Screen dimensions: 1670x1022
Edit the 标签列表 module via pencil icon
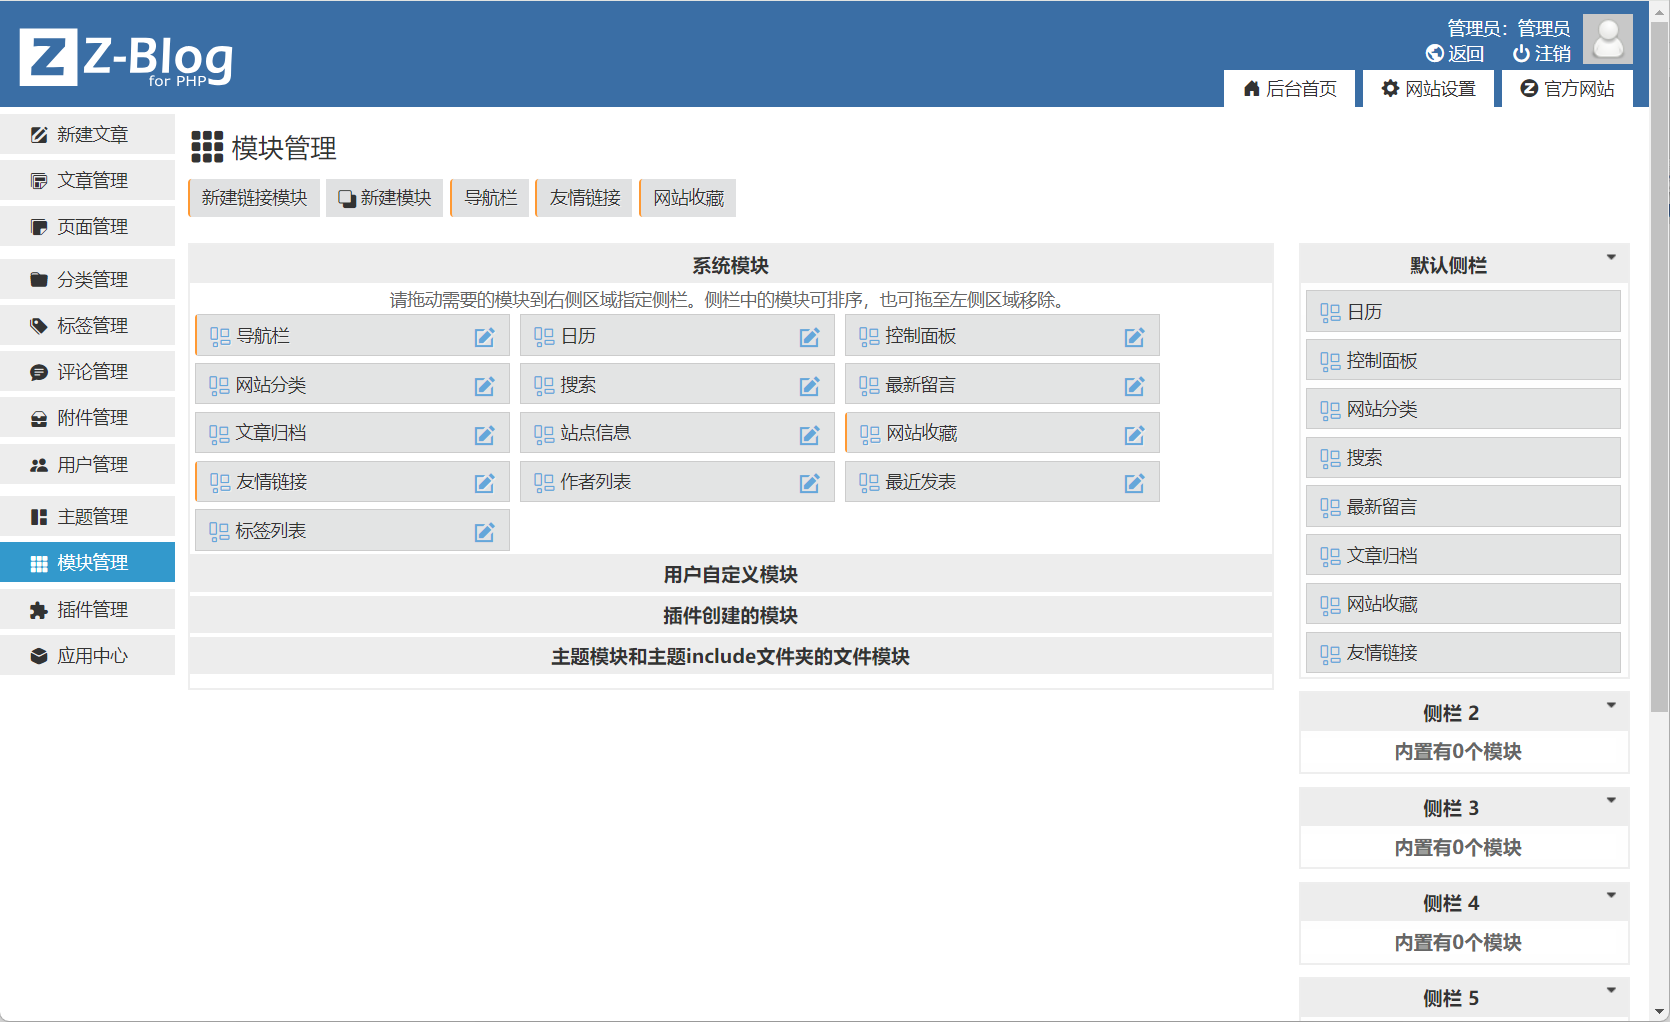[x=484, y=532]
